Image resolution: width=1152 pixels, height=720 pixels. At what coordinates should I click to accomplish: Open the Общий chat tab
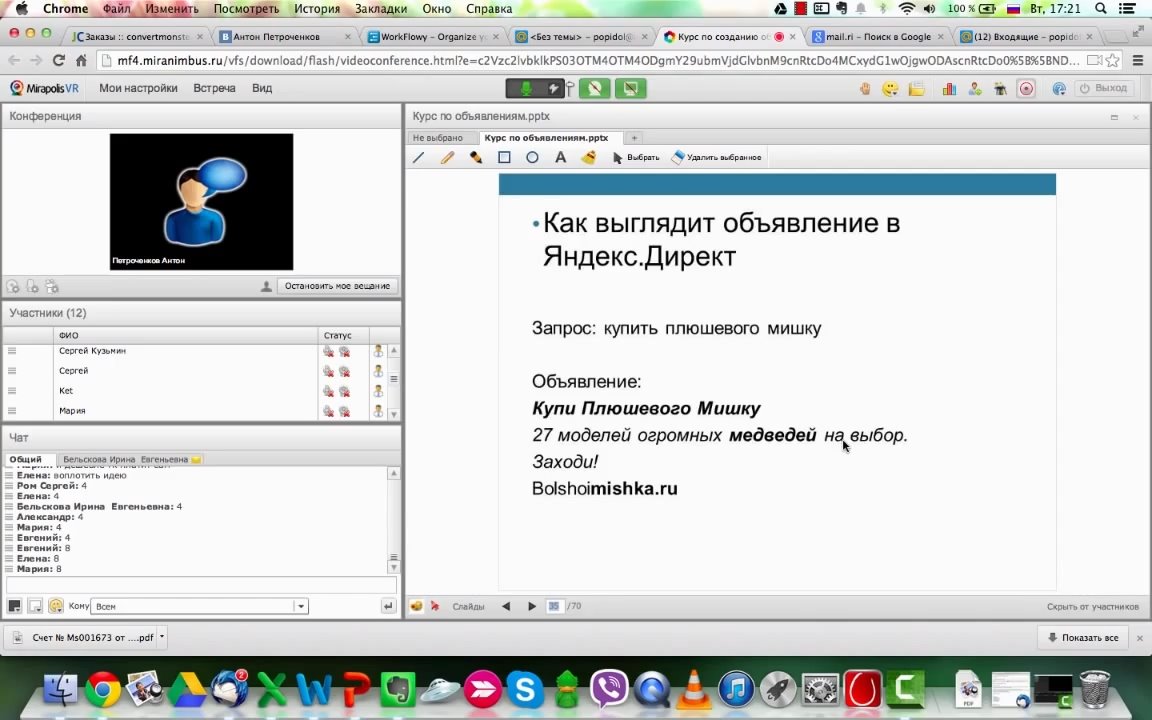(x=26, y=459)
